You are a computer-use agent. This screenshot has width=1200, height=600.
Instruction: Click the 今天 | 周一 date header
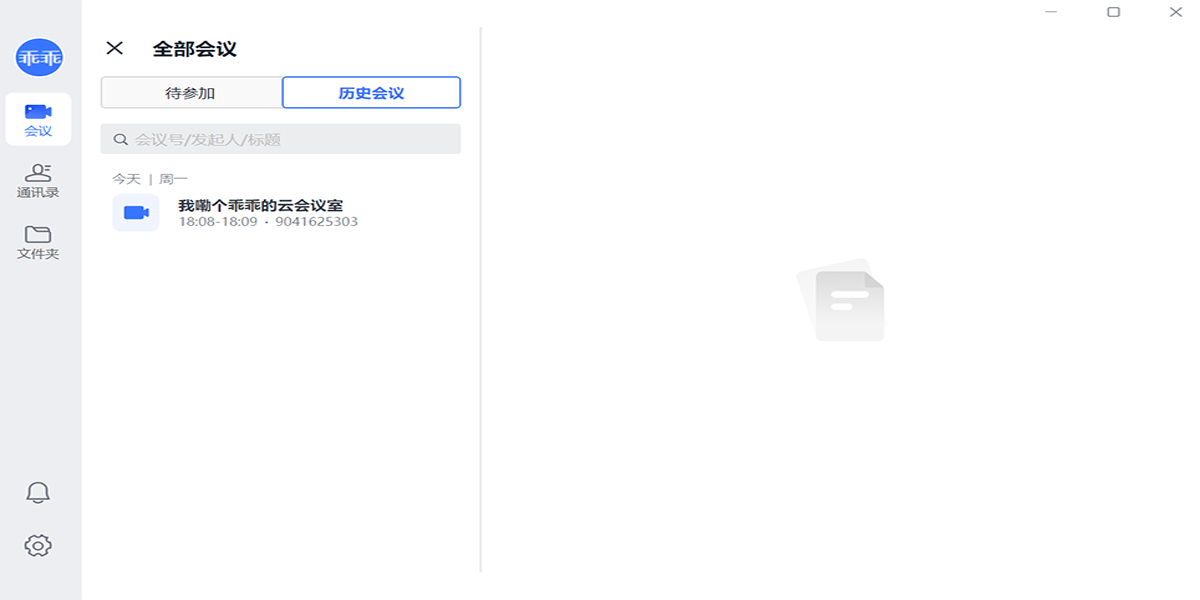coord(150,179)
